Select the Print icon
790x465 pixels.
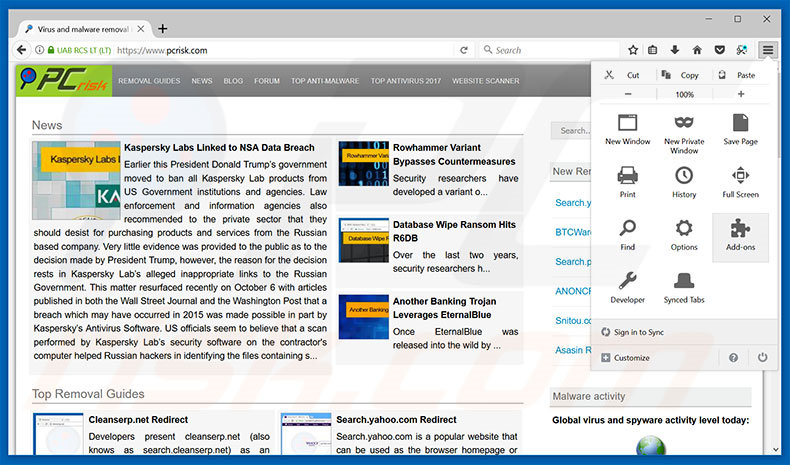[627, 182]
